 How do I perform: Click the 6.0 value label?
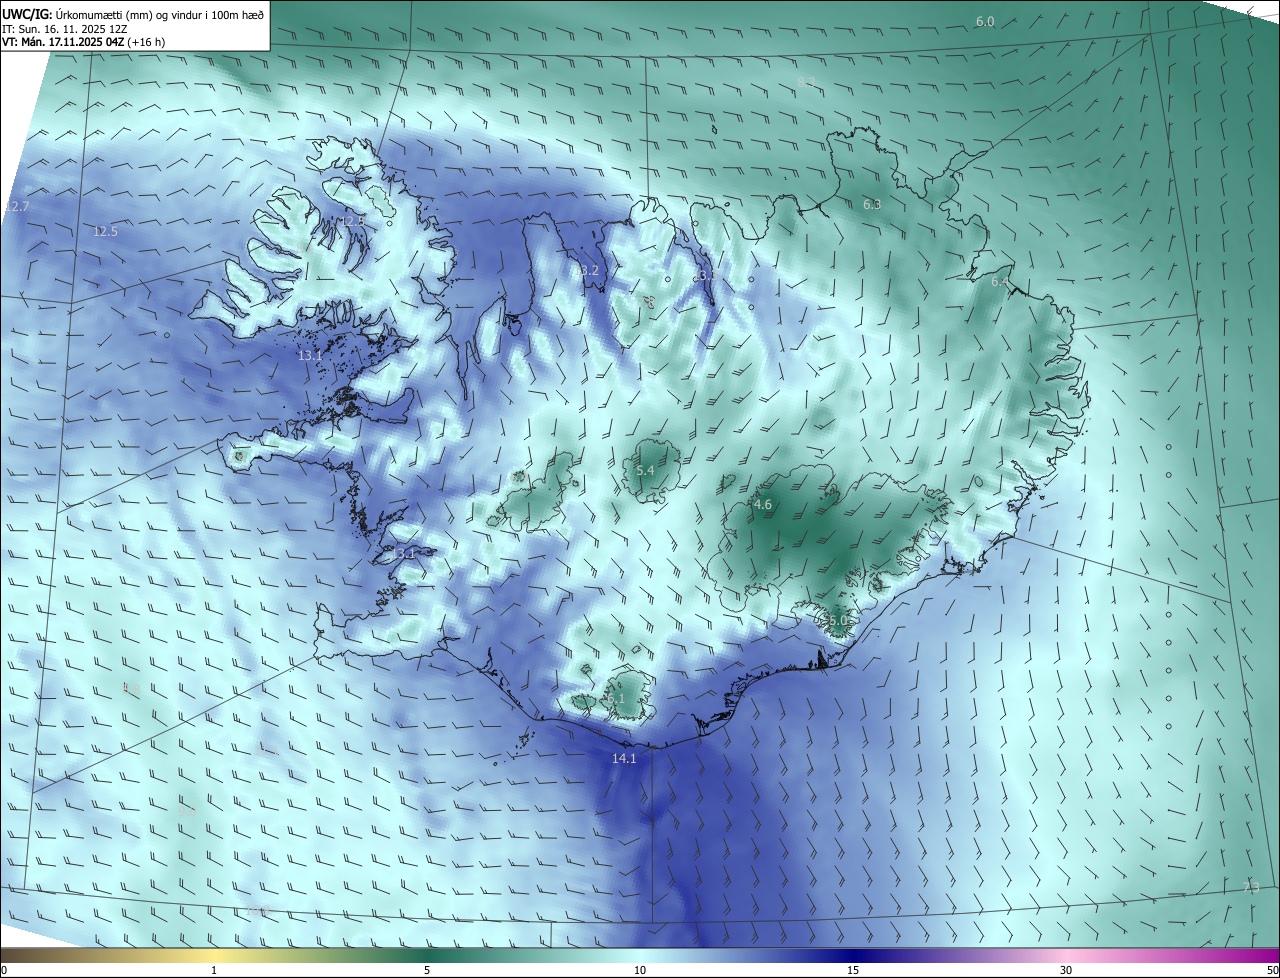985,21
